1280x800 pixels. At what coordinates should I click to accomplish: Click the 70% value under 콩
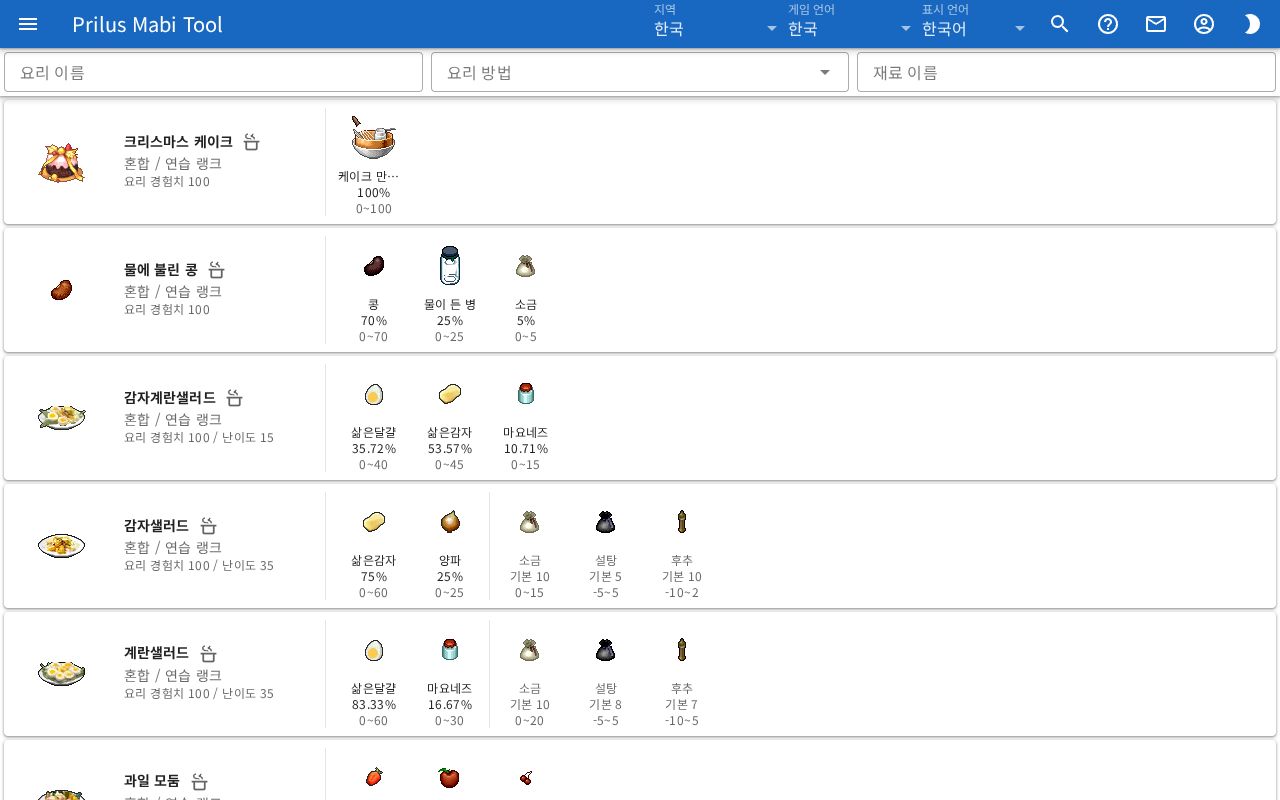click(x=374, y=321)
